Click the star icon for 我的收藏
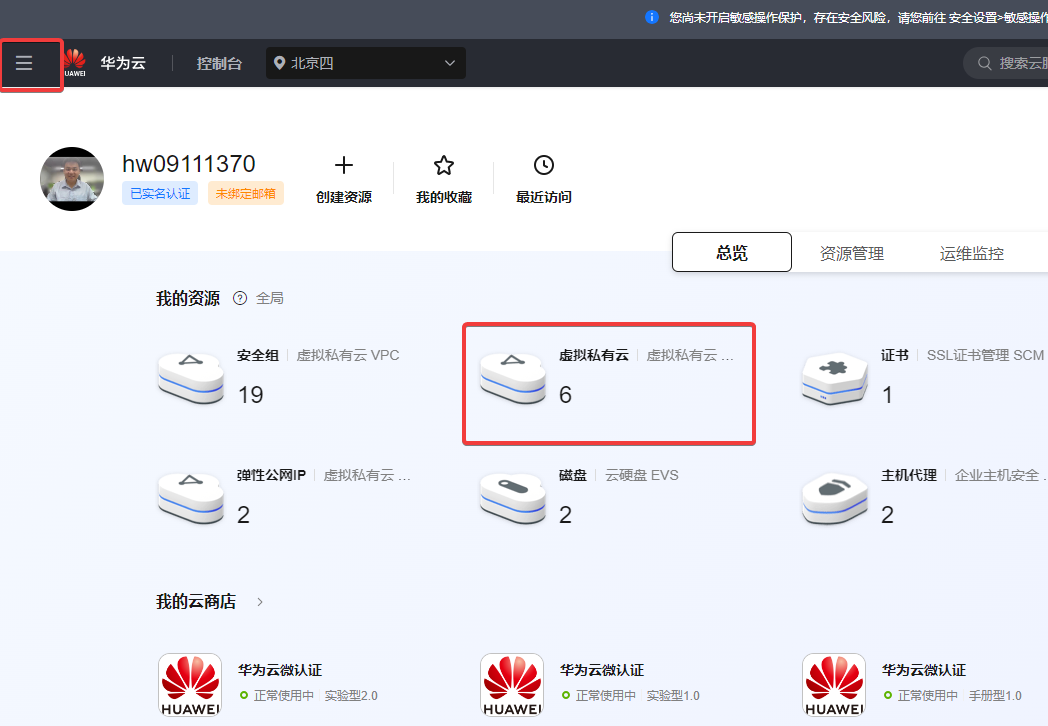This screenshot has height=726, width=1048. [444, 165]
